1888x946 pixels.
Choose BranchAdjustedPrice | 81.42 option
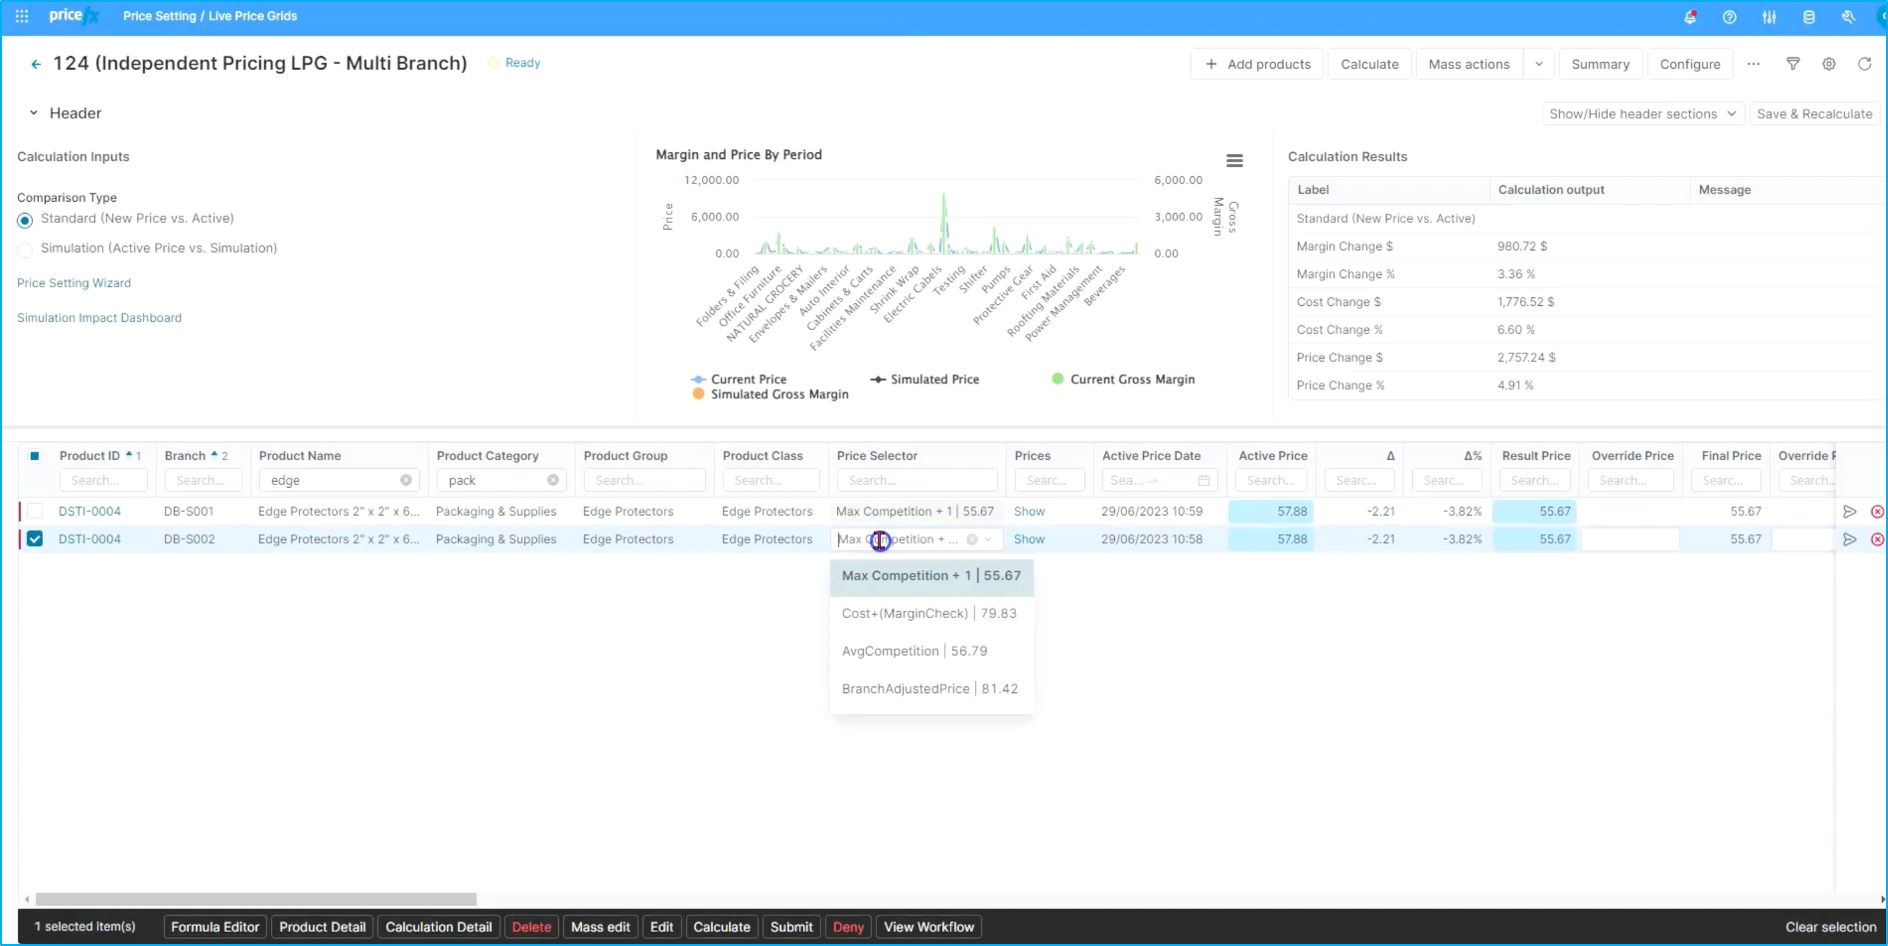(x=929, y=689)
